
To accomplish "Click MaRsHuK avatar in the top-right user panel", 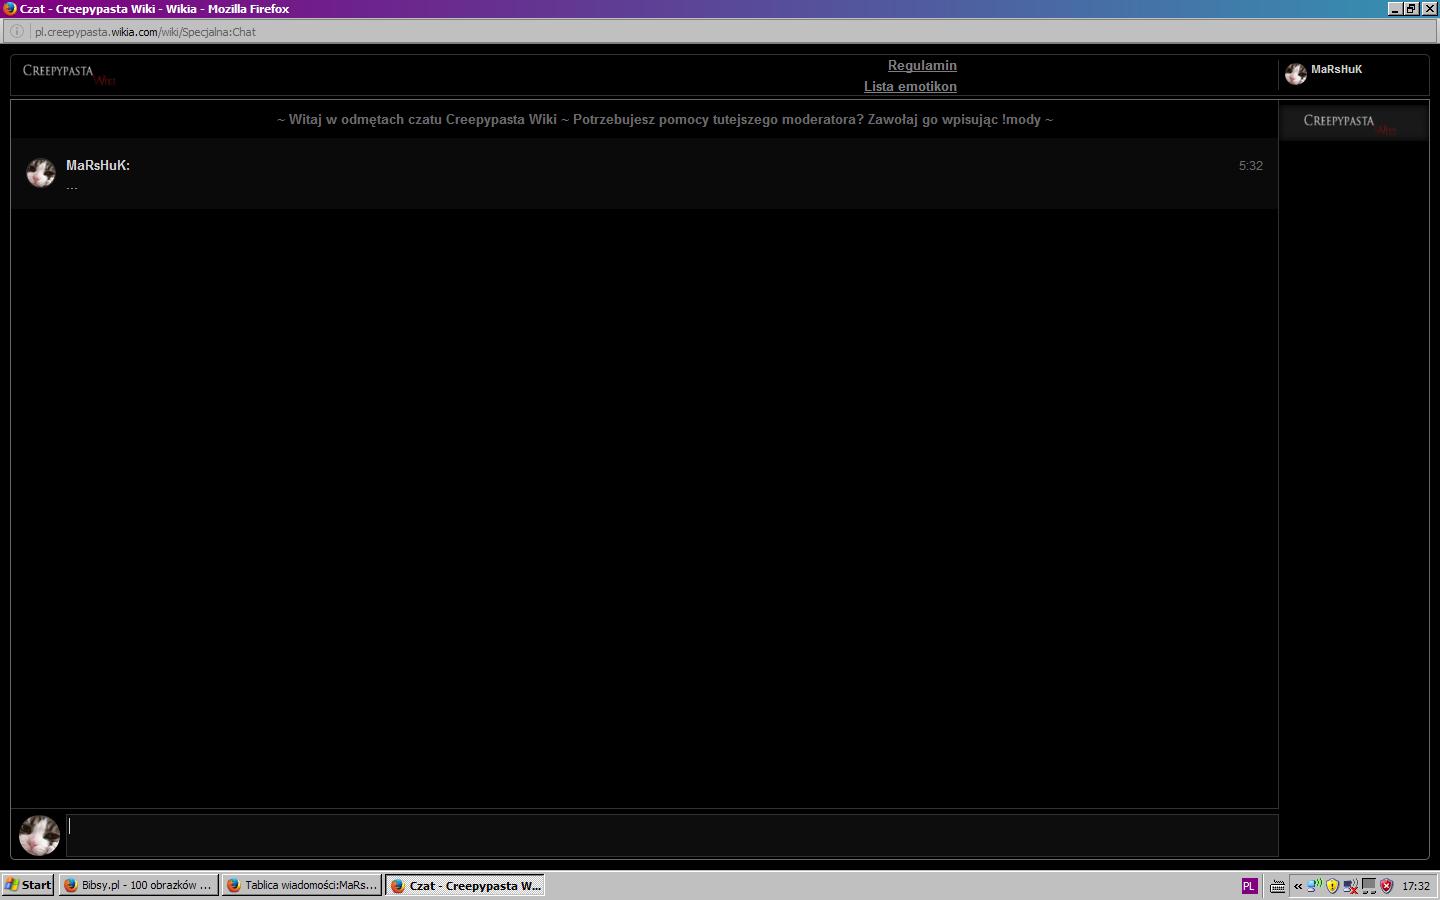I will (1296, 74).
